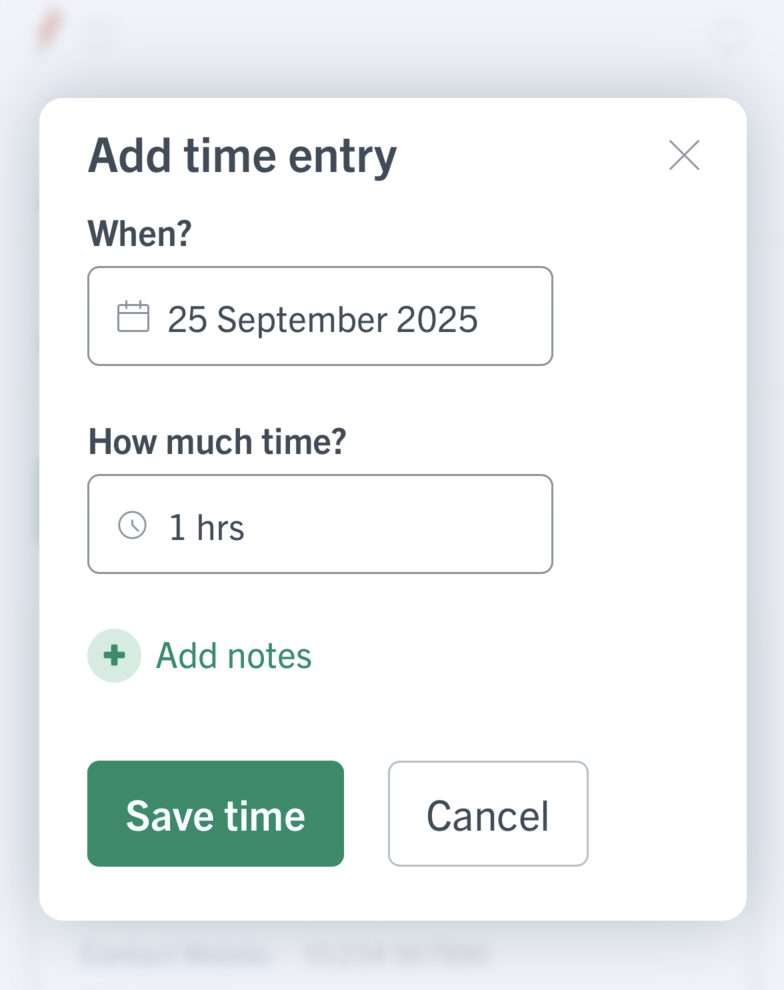Focus the 1 hrs duration field

pos(320,524)
